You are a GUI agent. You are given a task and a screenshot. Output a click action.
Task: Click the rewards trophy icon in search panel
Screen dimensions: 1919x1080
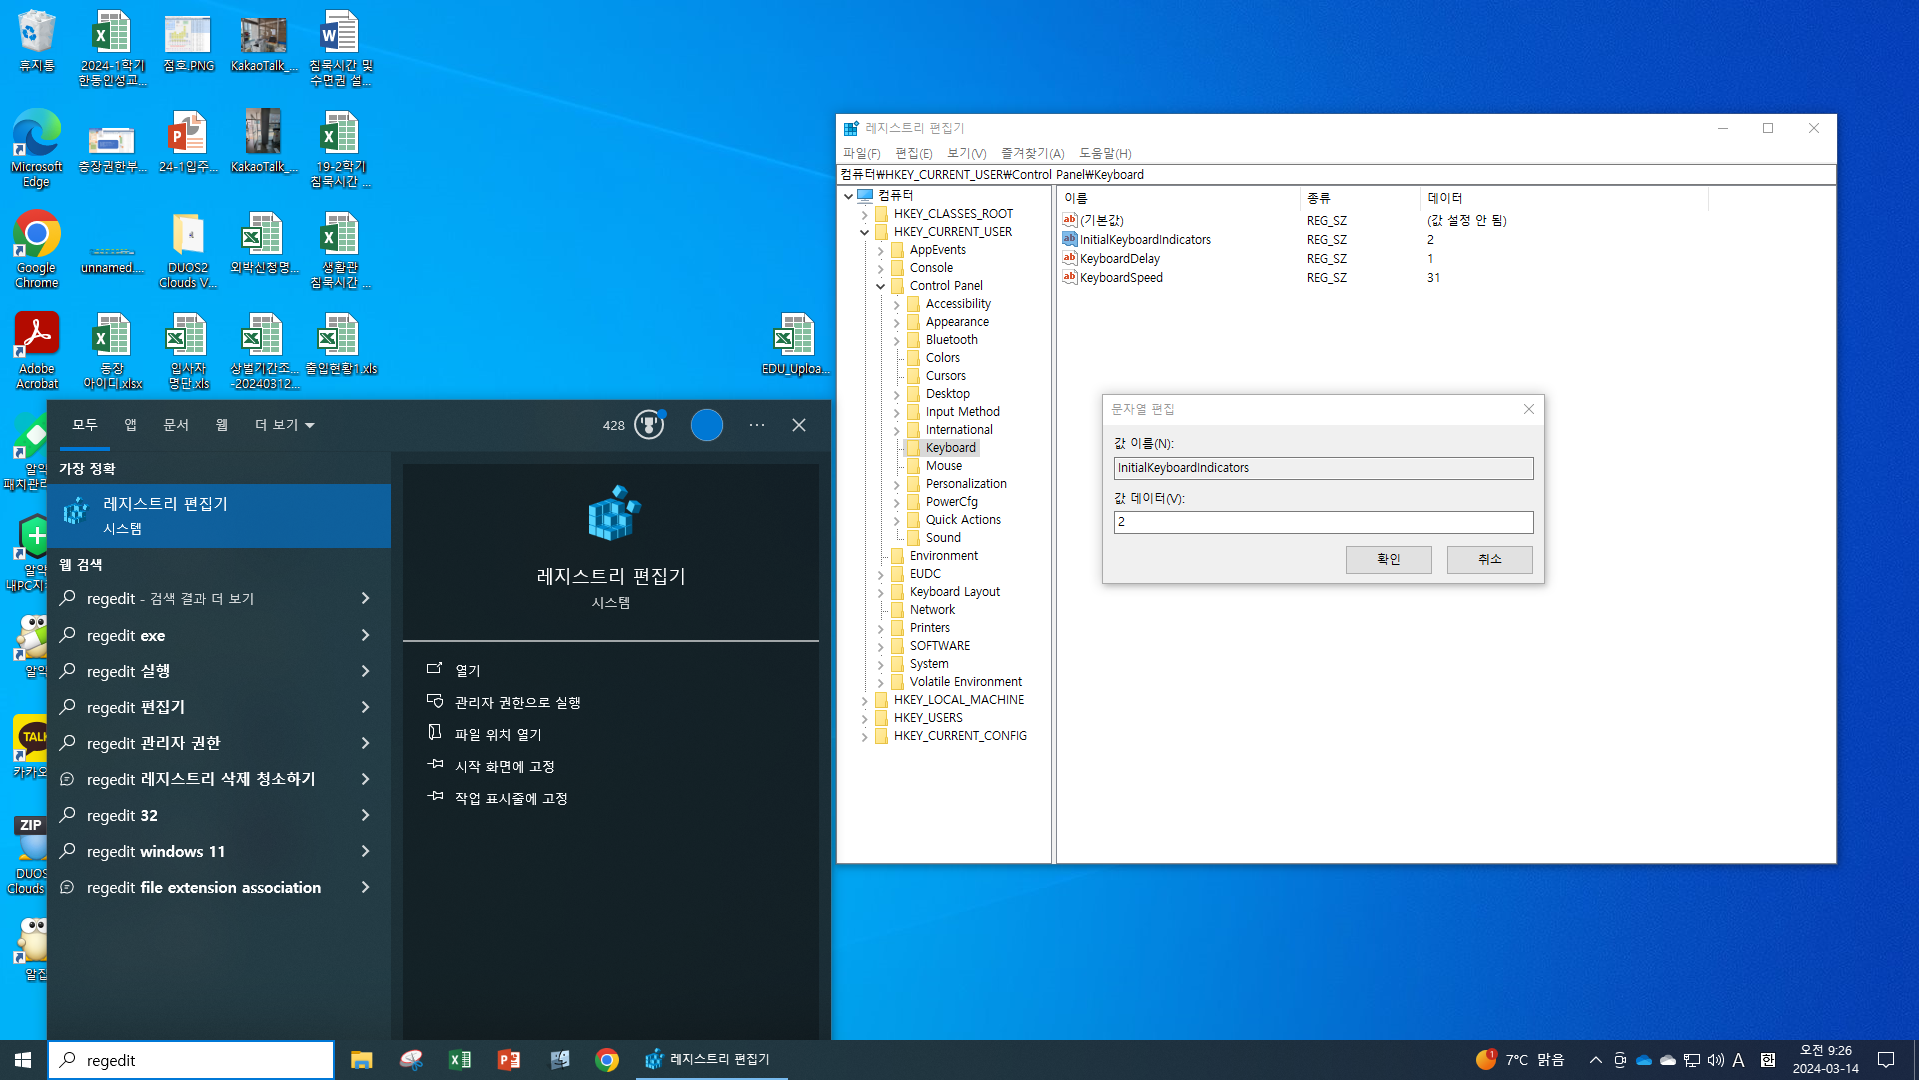(x=649, y=425)
